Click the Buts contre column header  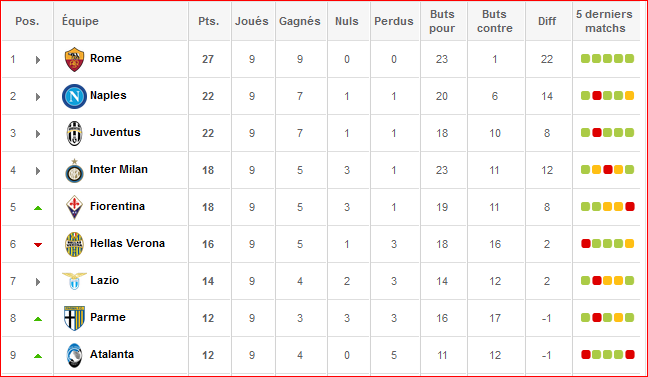point(495,21)
